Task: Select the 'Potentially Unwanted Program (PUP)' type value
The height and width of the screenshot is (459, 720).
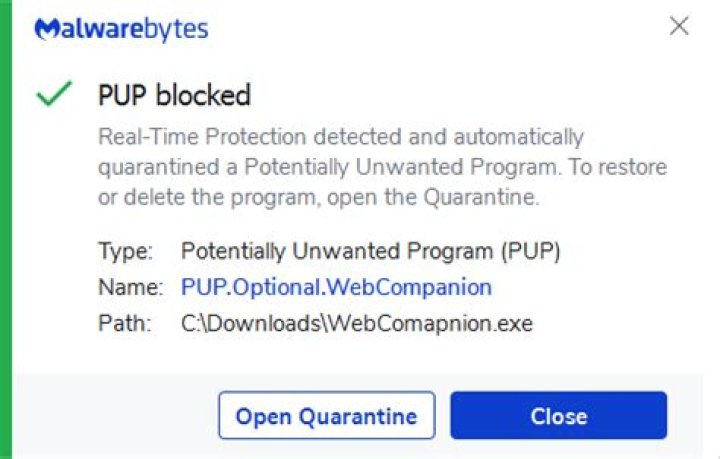Action: click(x=371, y=250)
